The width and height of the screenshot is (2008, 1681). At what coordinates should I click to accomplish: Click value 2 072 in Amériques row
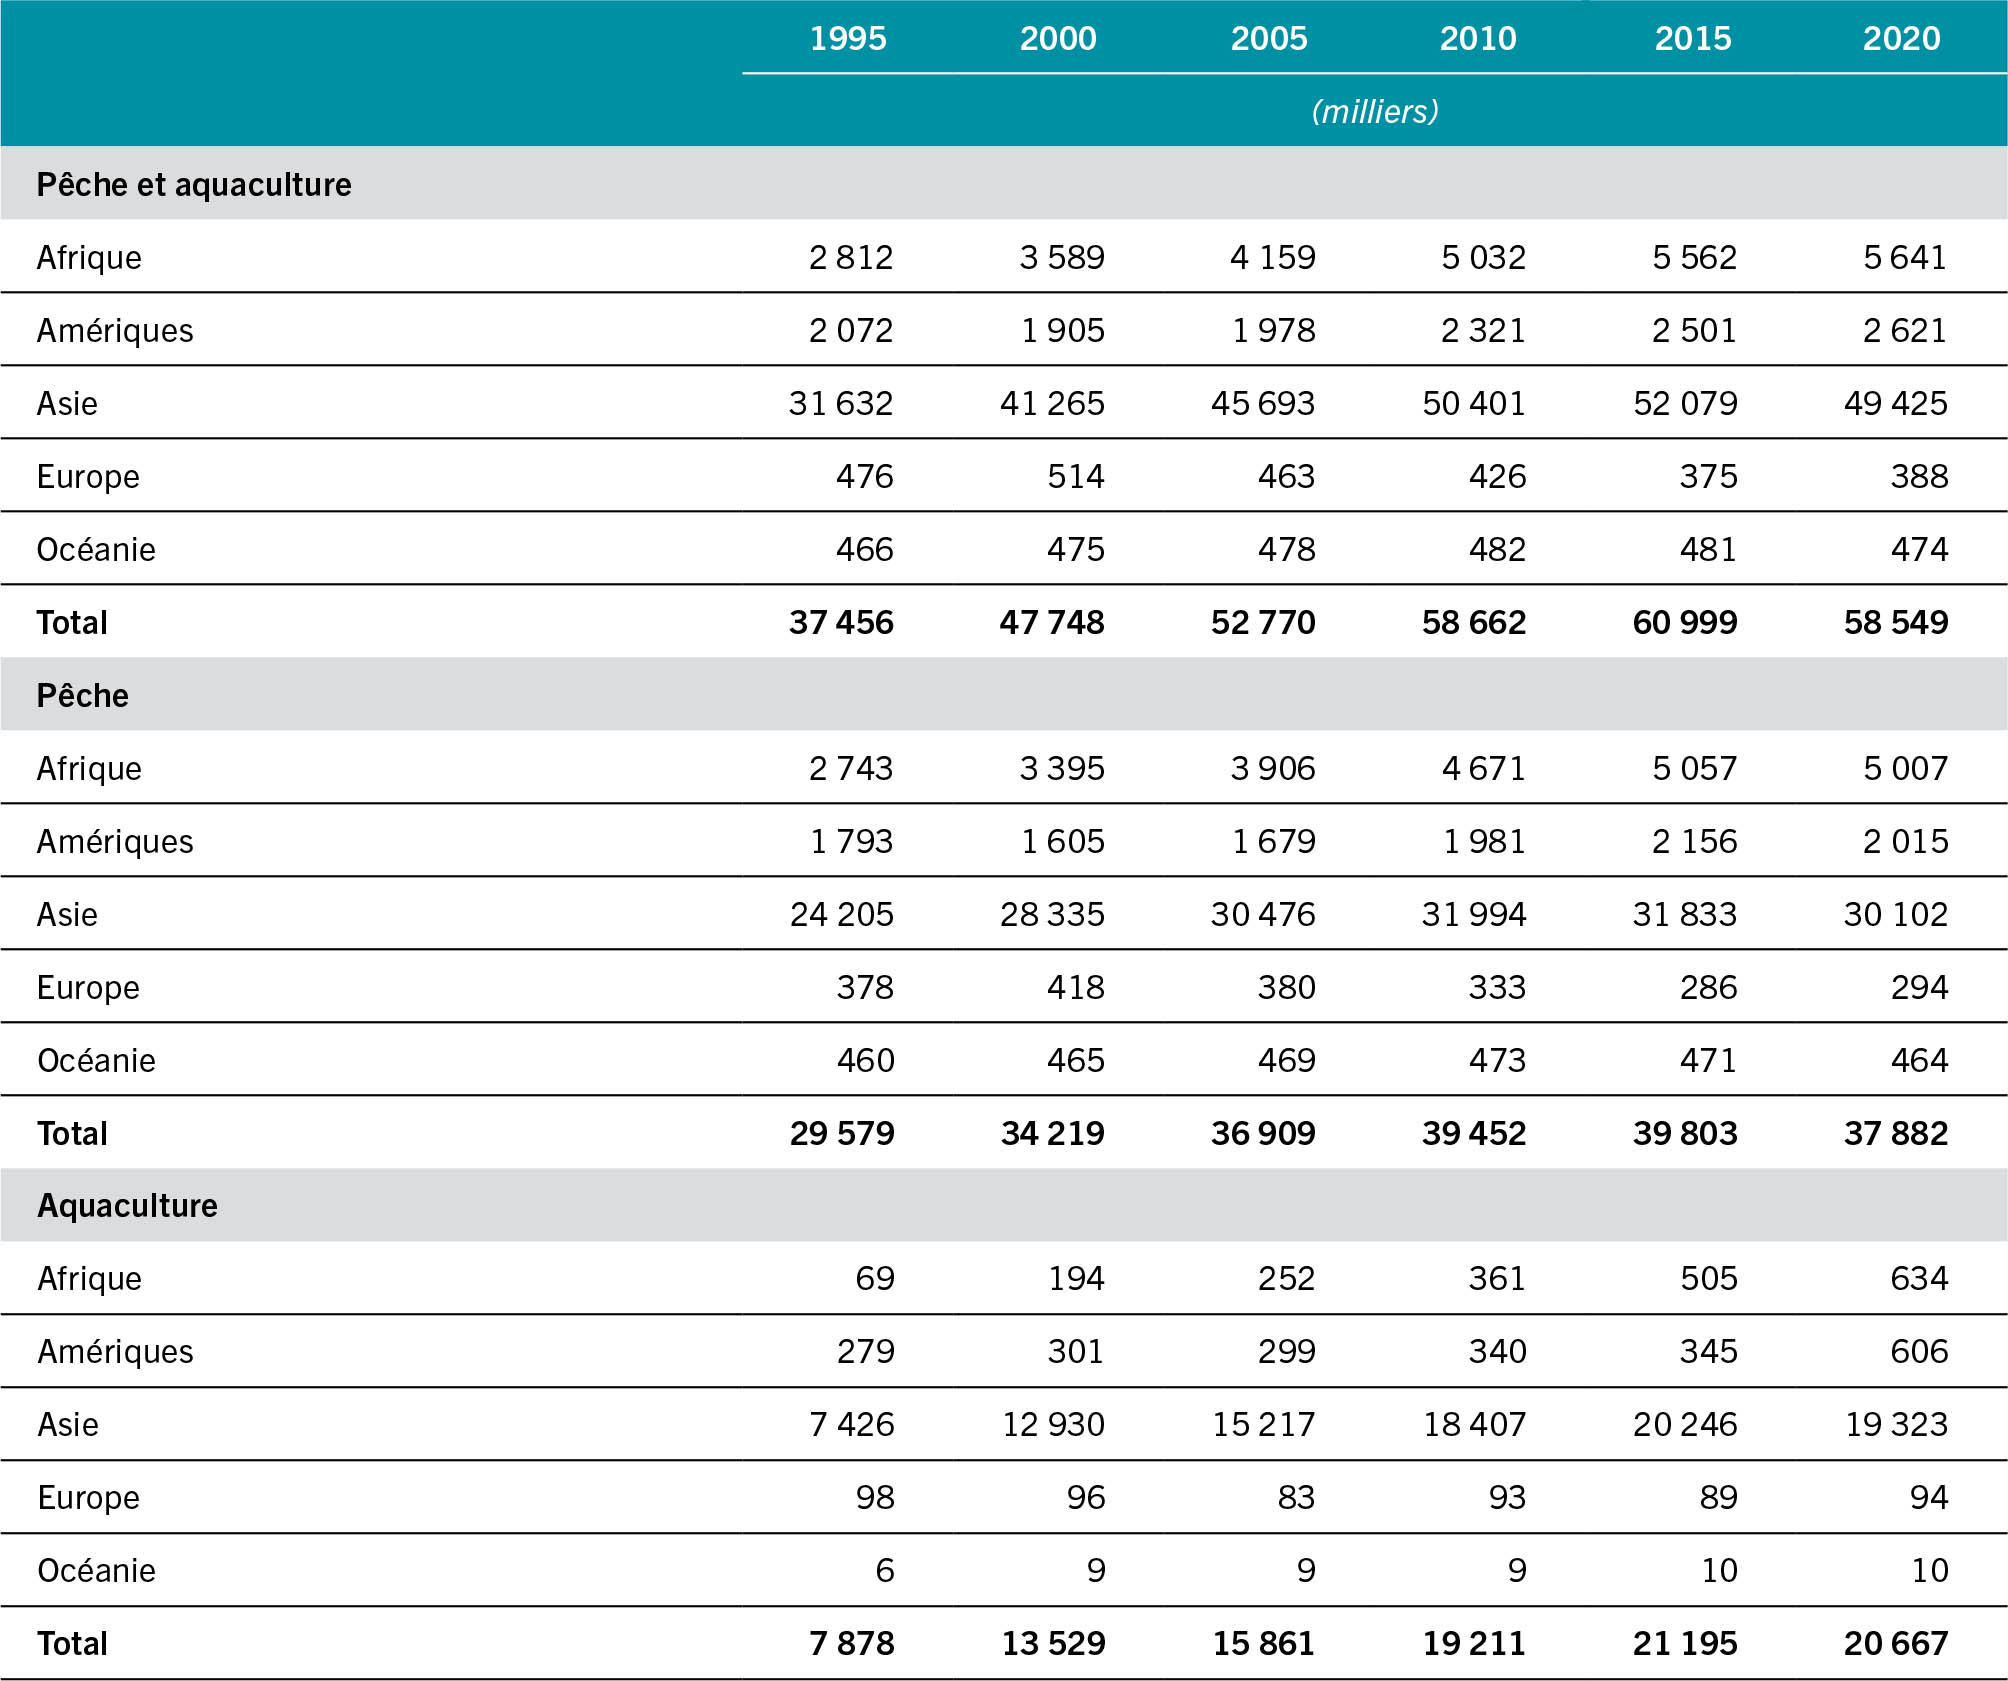(851, 331)
